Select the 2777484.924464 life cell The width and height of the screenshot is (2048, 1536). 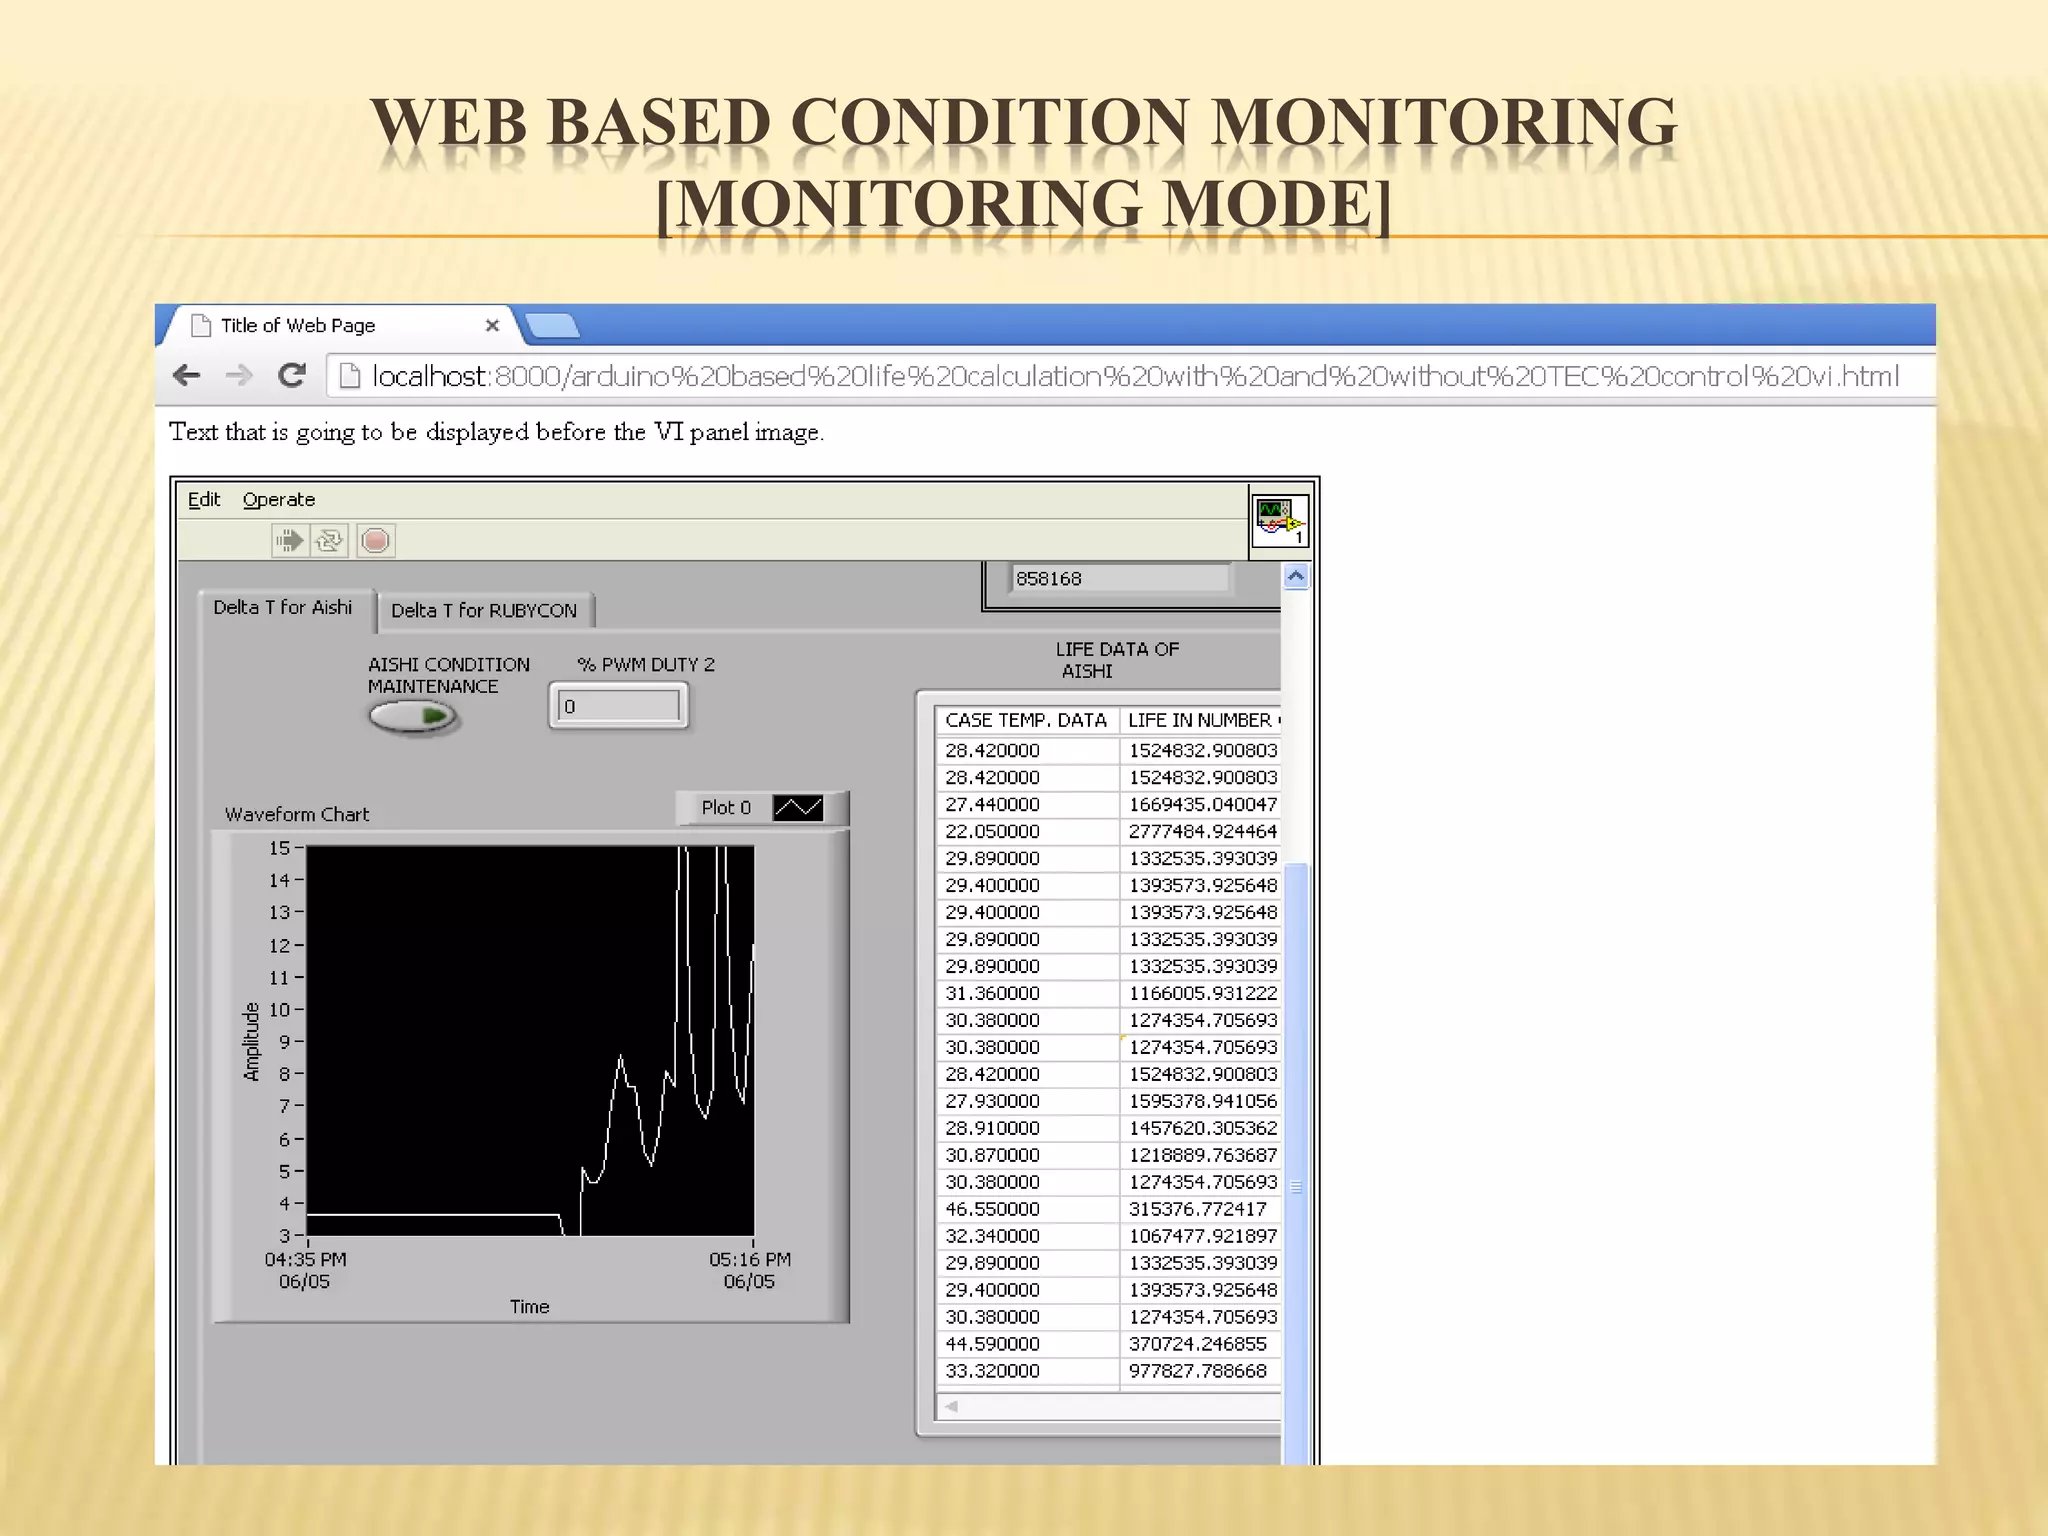pyautogui.click(x=1200, y=831)
